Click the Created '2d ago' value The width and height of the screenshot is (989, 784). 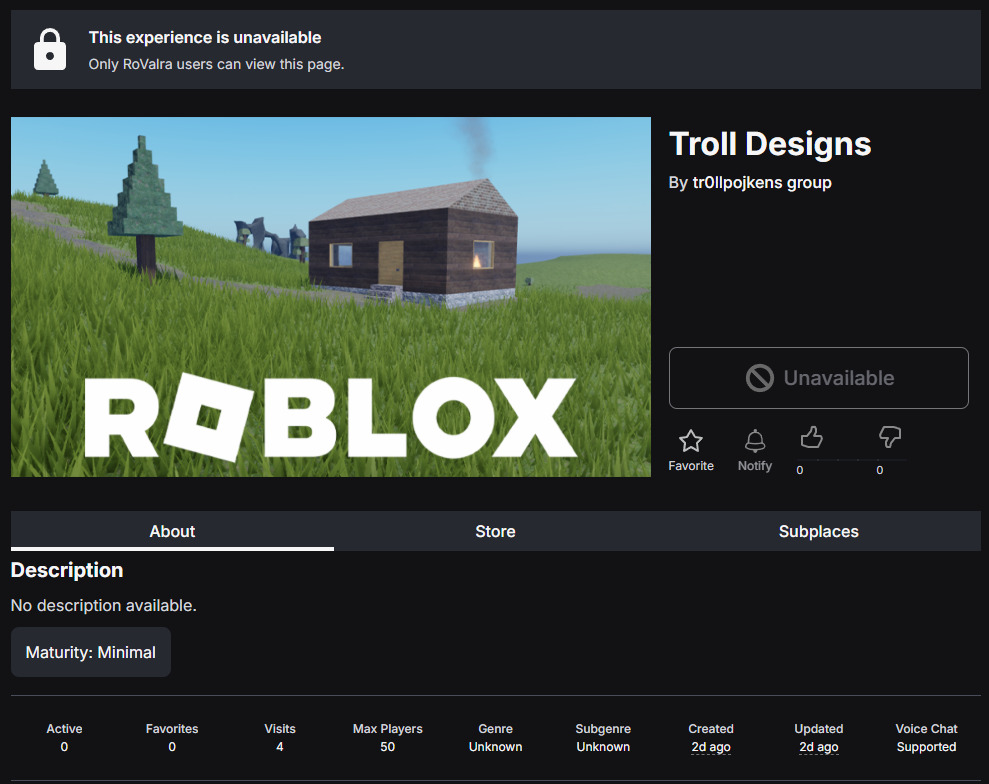point(711,747)
